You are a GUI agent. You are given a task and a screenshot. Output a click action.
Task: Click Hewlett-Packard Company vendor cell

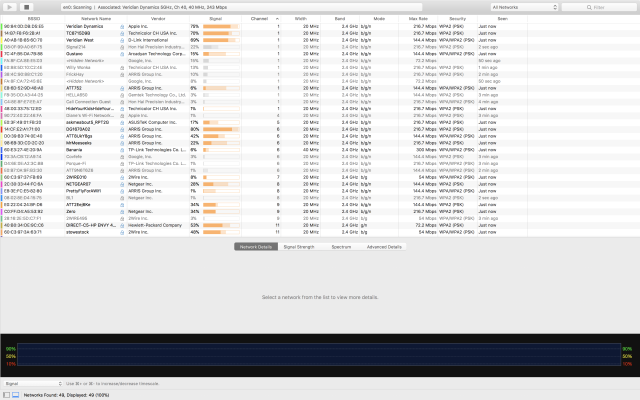pos(155,225)
